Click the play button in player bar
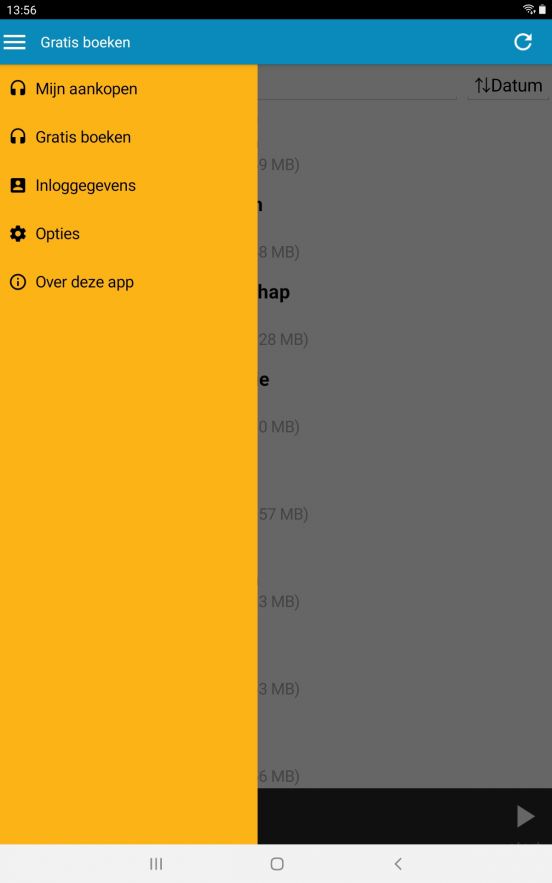The width and height of the screenshot is (552, 883). tap(525, 816)
